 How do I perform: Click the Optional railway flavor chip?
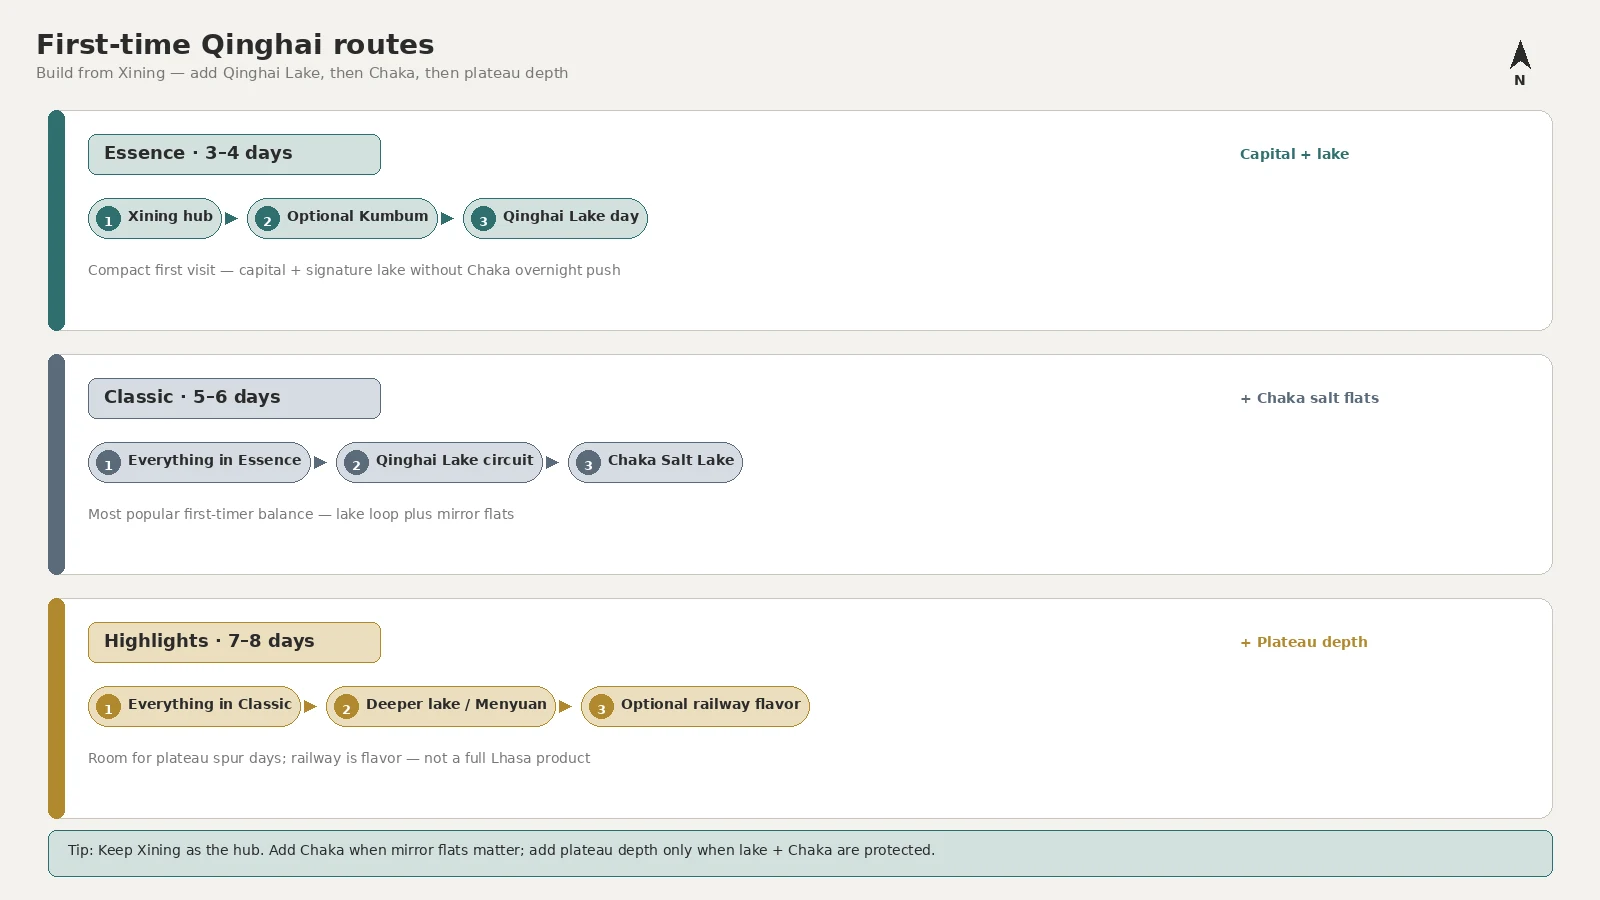coord(695,706)
